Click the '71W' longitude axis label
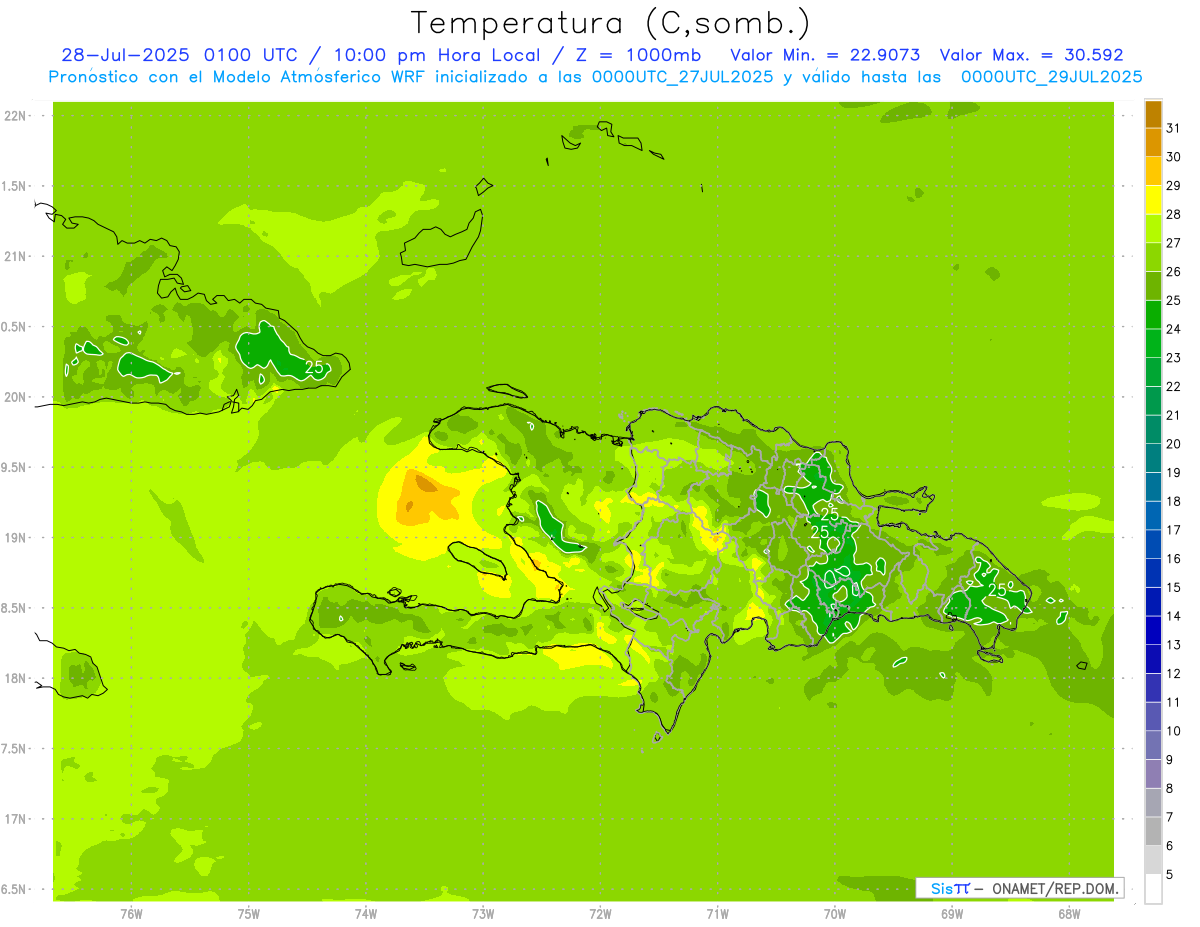This screenshot has width=1200, height=927. pyautogui.click(x=717, y=914)
